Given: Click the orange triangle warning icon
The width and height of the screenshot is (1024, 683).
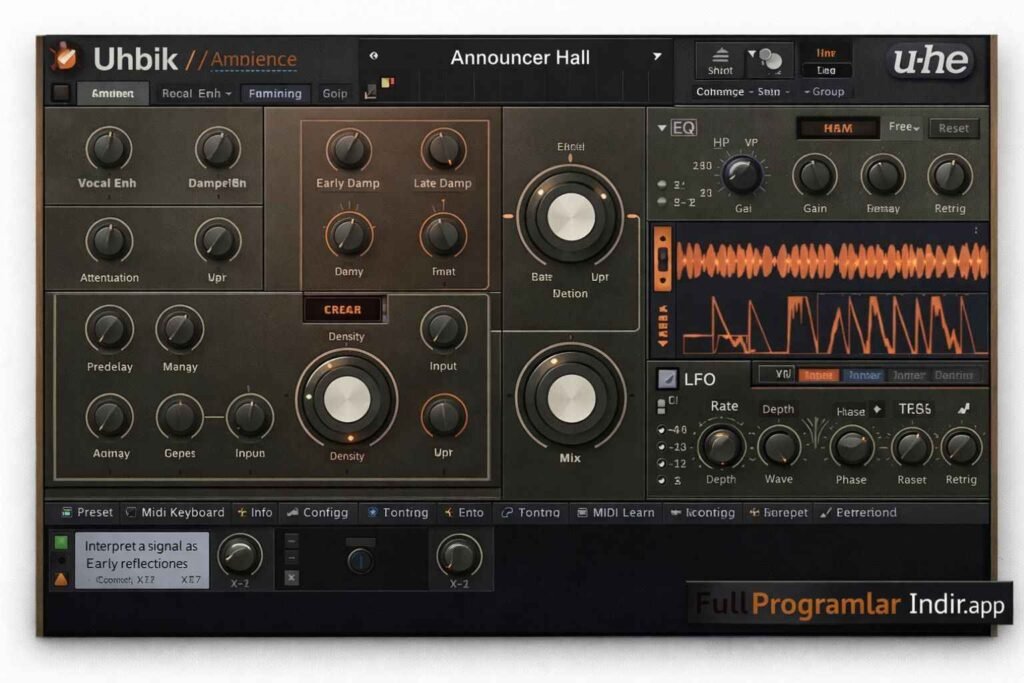Looking at the screenshot, I should click(x=61, y=579).
